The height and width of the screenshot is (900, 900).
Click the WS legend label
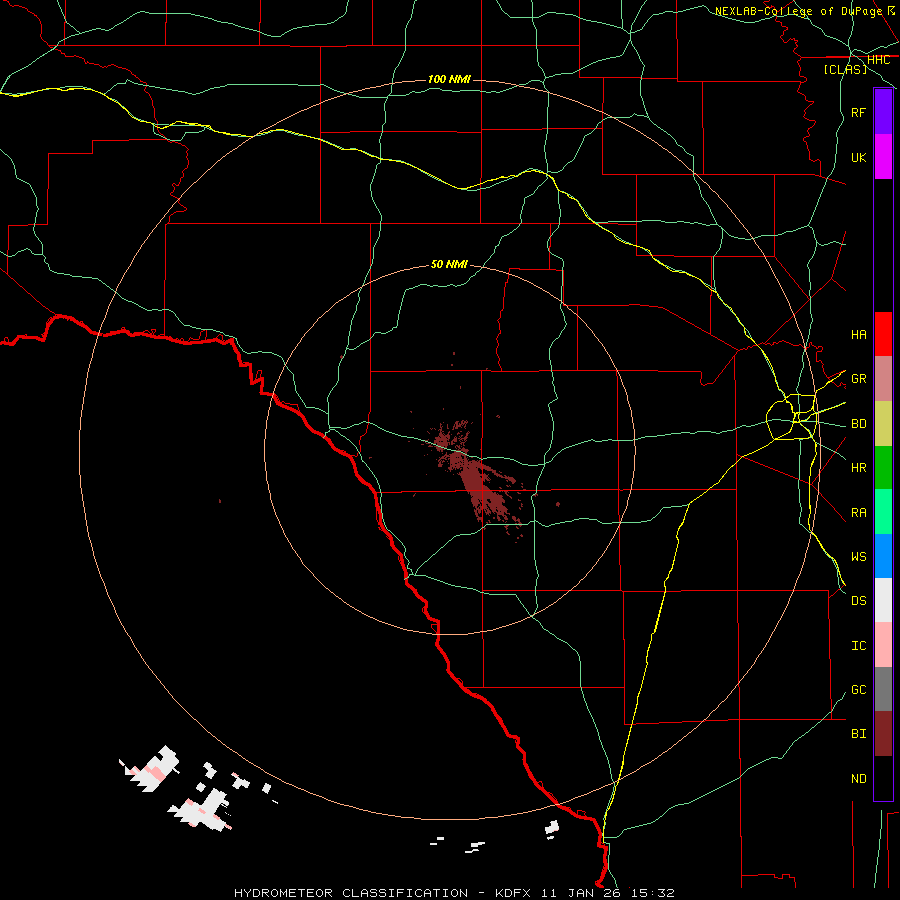[x=859, y=556]
